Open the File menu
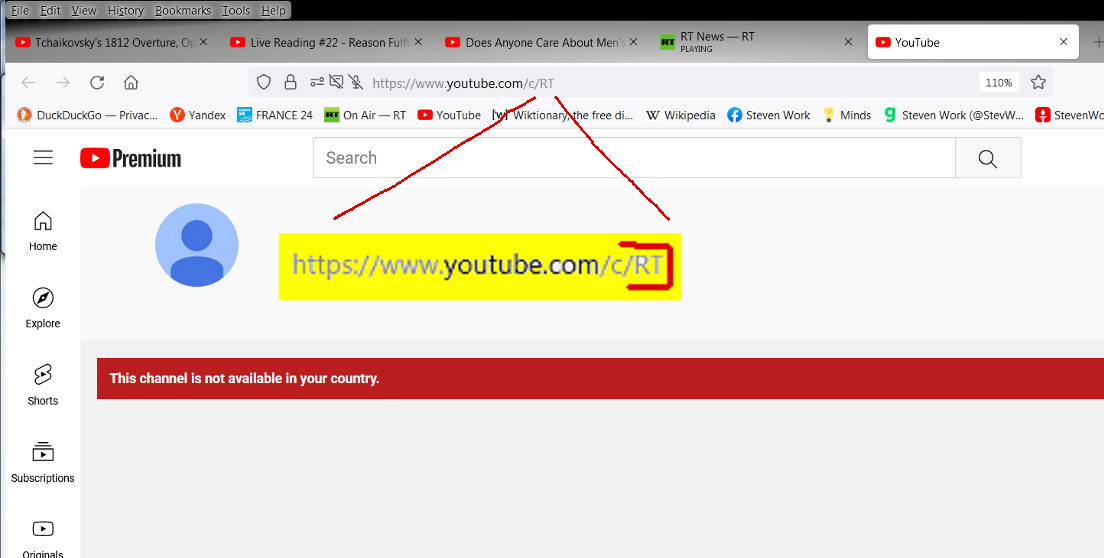 20,11
